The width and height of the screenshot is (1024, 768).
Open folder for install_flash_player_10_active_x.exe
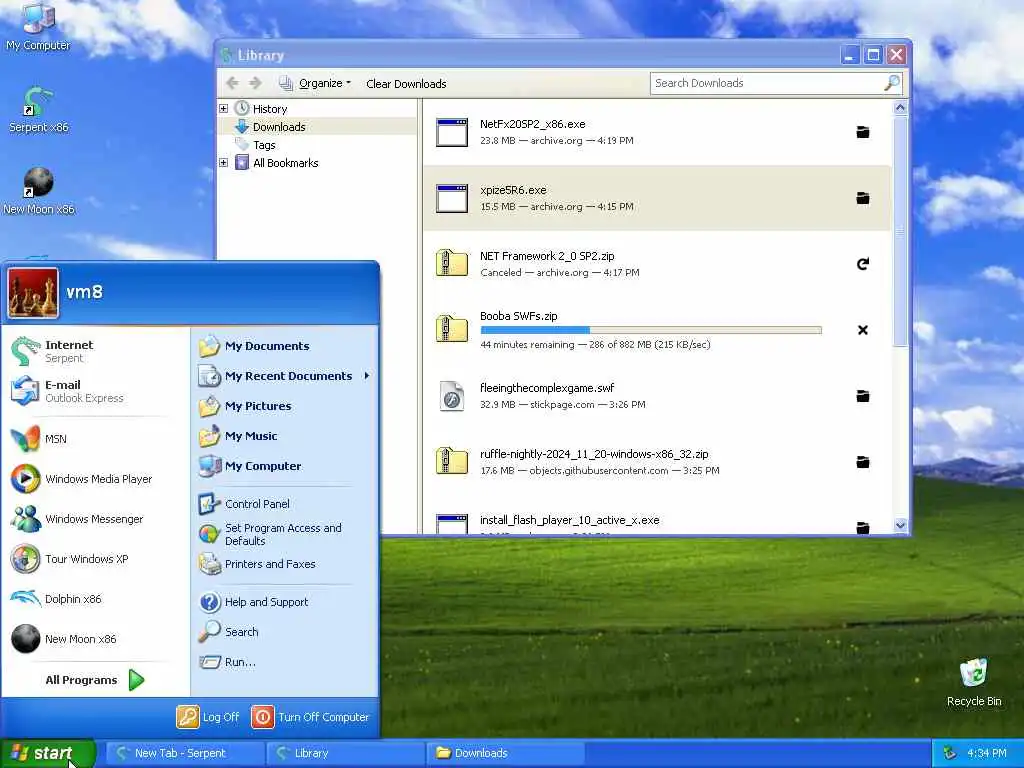(863, 527)
